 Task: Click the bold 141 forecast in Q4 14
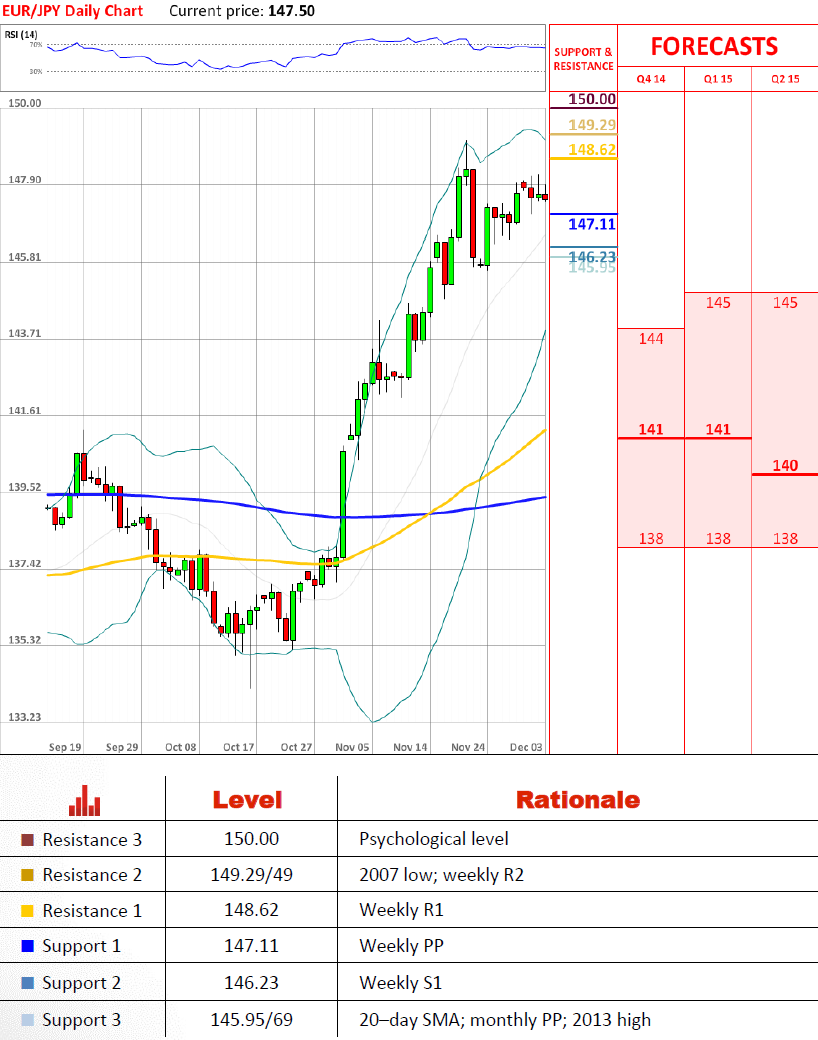click(x=651, y=429)
